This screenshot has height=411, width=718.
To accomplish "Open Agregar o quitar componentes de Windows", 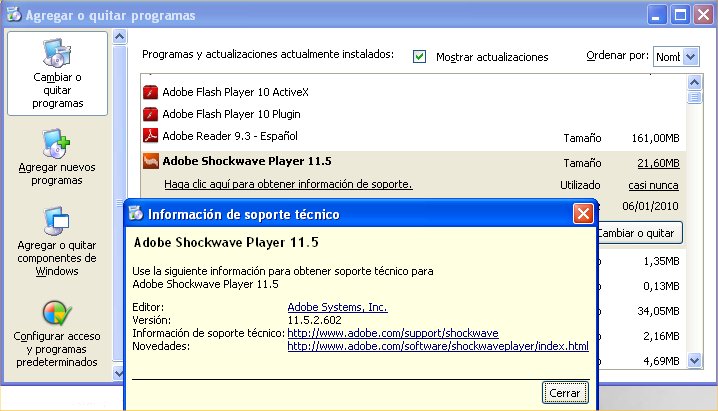I will coord(57,221).
